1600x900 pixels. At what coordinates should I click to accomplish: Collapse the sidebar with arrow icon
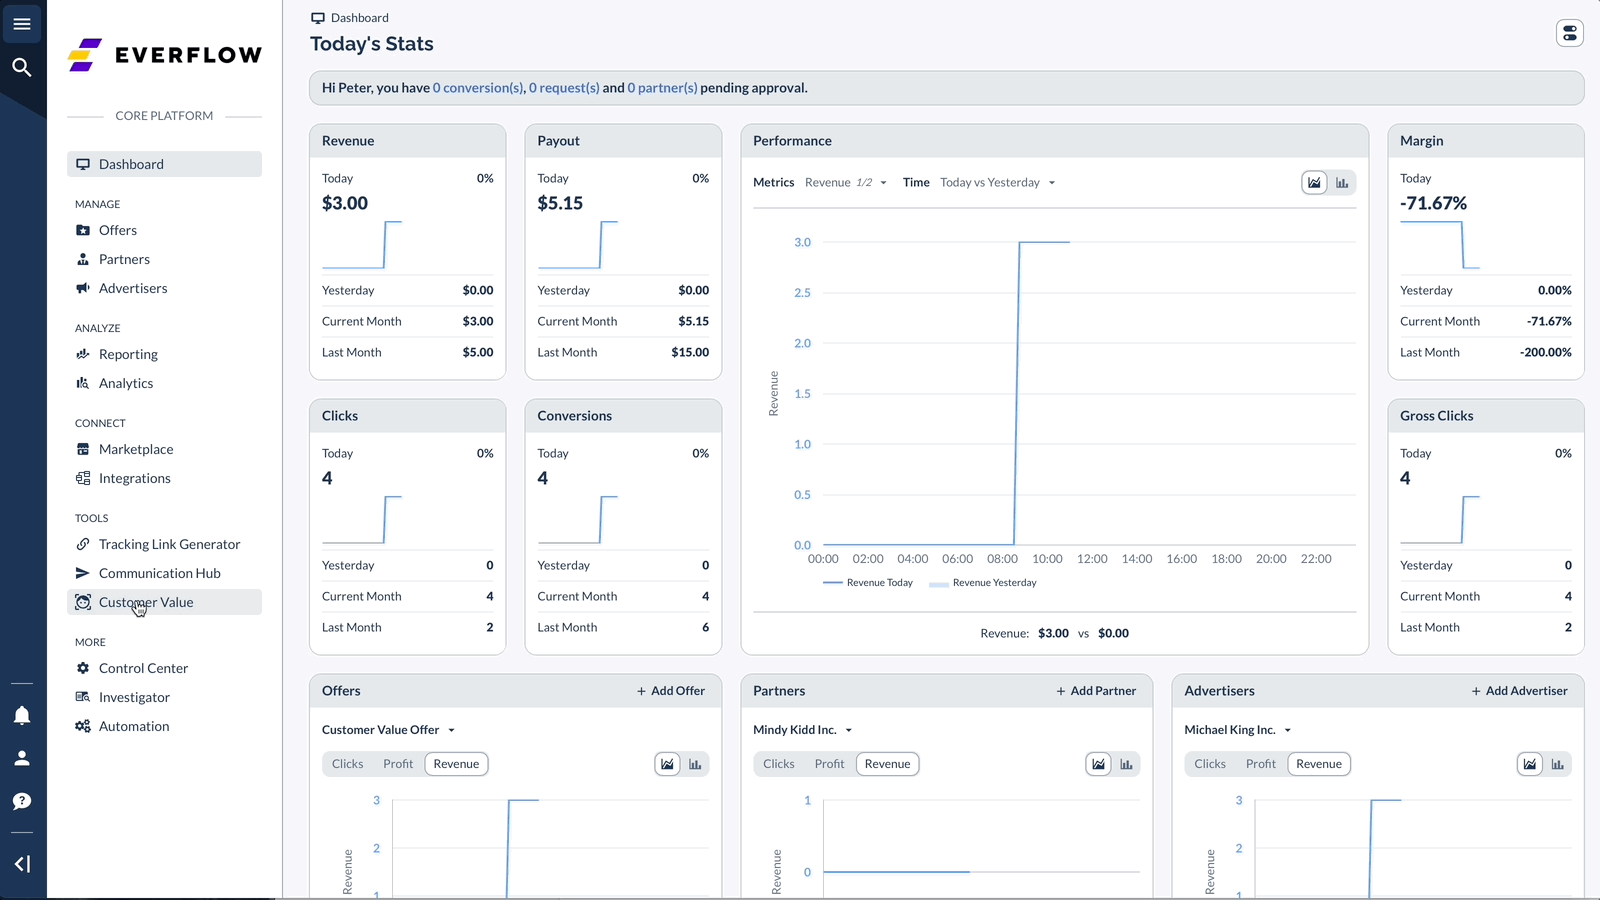(x=22, y=864)
